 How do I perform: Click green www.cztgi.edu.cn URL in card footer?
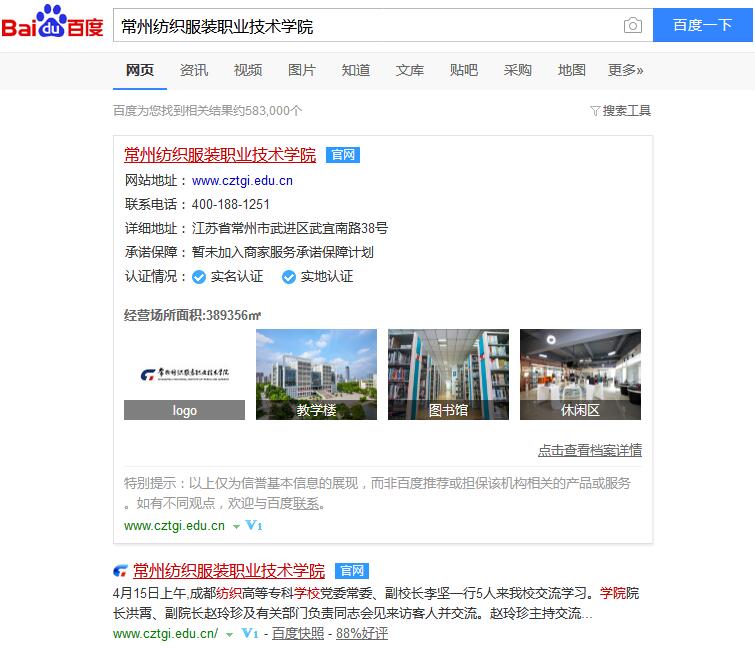174,526
